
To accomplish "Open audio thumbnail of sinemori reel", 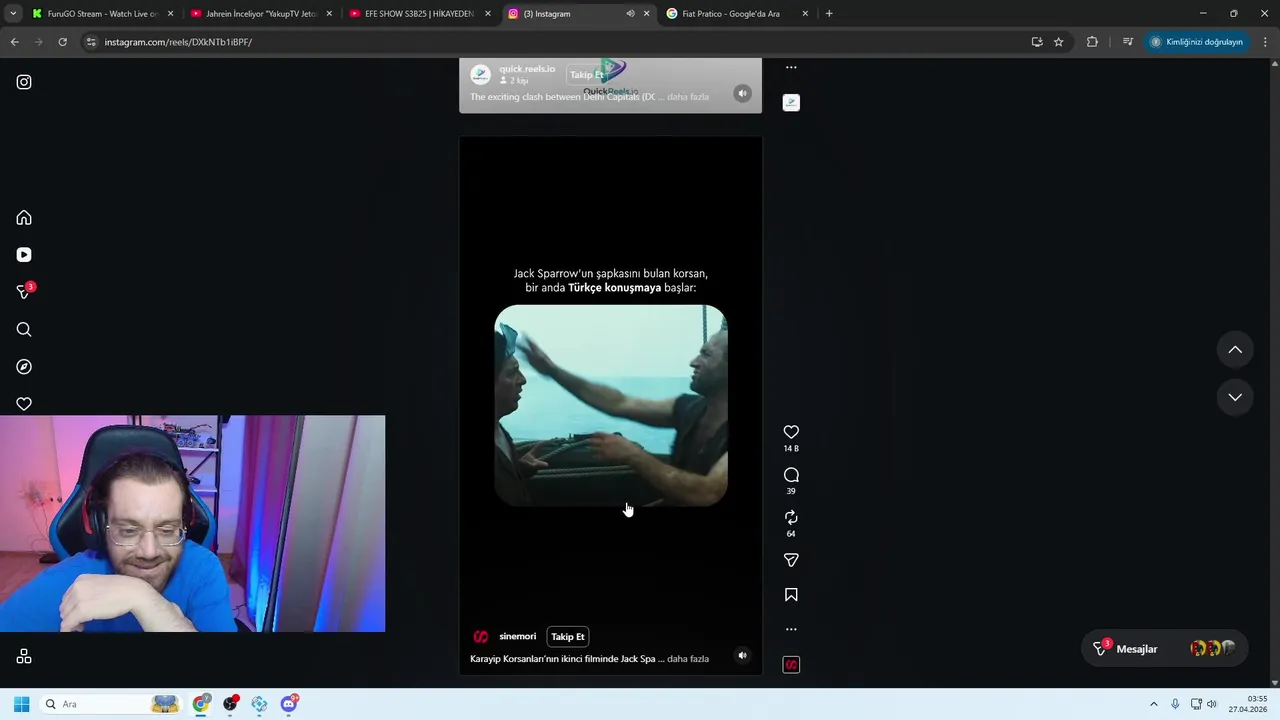I will [791, 665].
